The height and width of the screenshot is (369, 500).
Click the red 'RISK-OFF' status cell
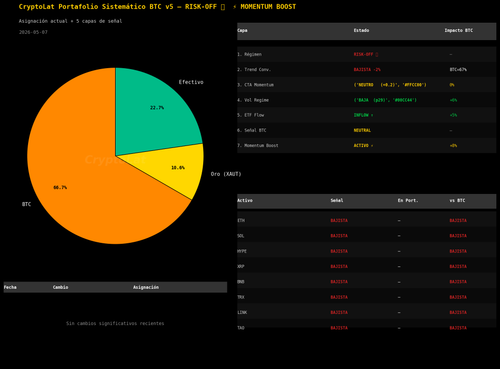[366, 54]
